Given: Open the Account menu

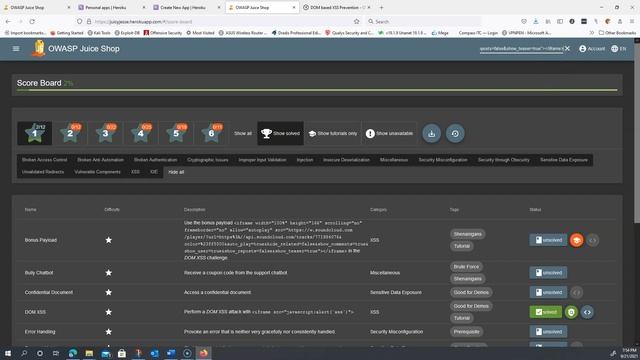Looking at the screenshot, I should [591, 49].
